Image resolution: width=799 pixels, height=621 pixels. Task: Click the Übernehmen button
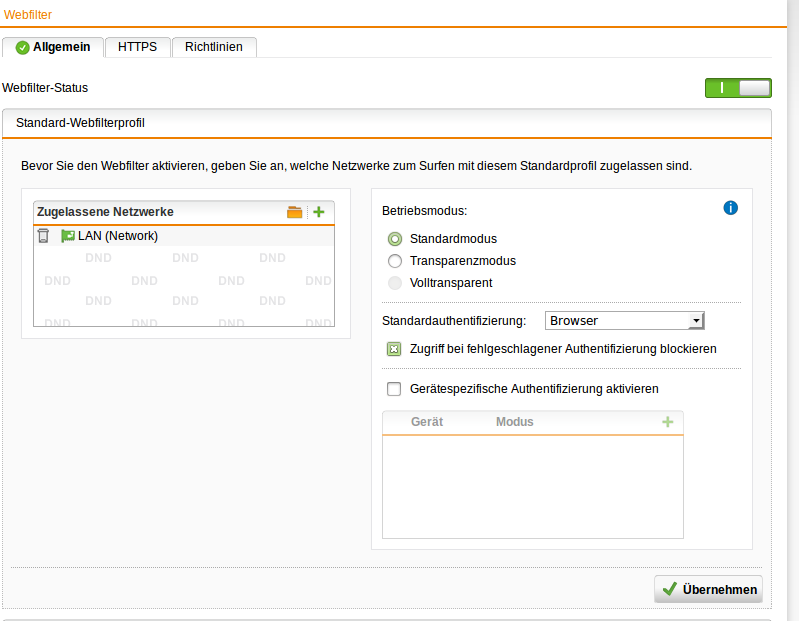pos(708,589)
